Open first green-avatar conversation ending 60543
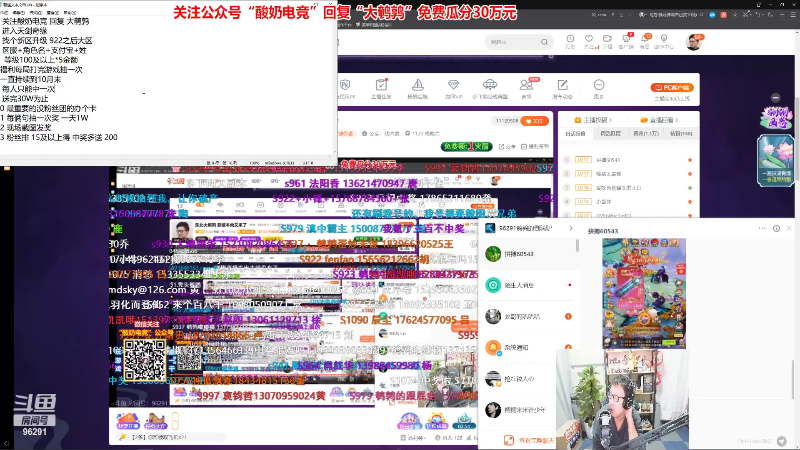Screen dimensions: 800x450 pos(530,254)
